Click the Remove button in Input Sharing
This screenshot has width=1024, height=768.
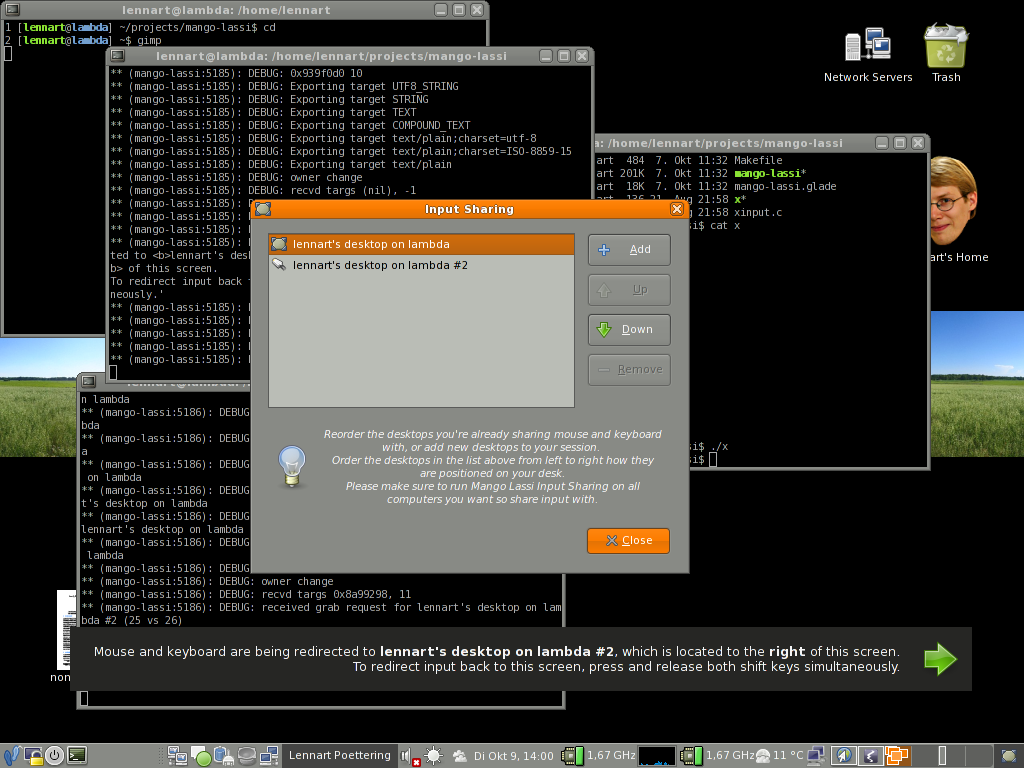click(629, 370)
